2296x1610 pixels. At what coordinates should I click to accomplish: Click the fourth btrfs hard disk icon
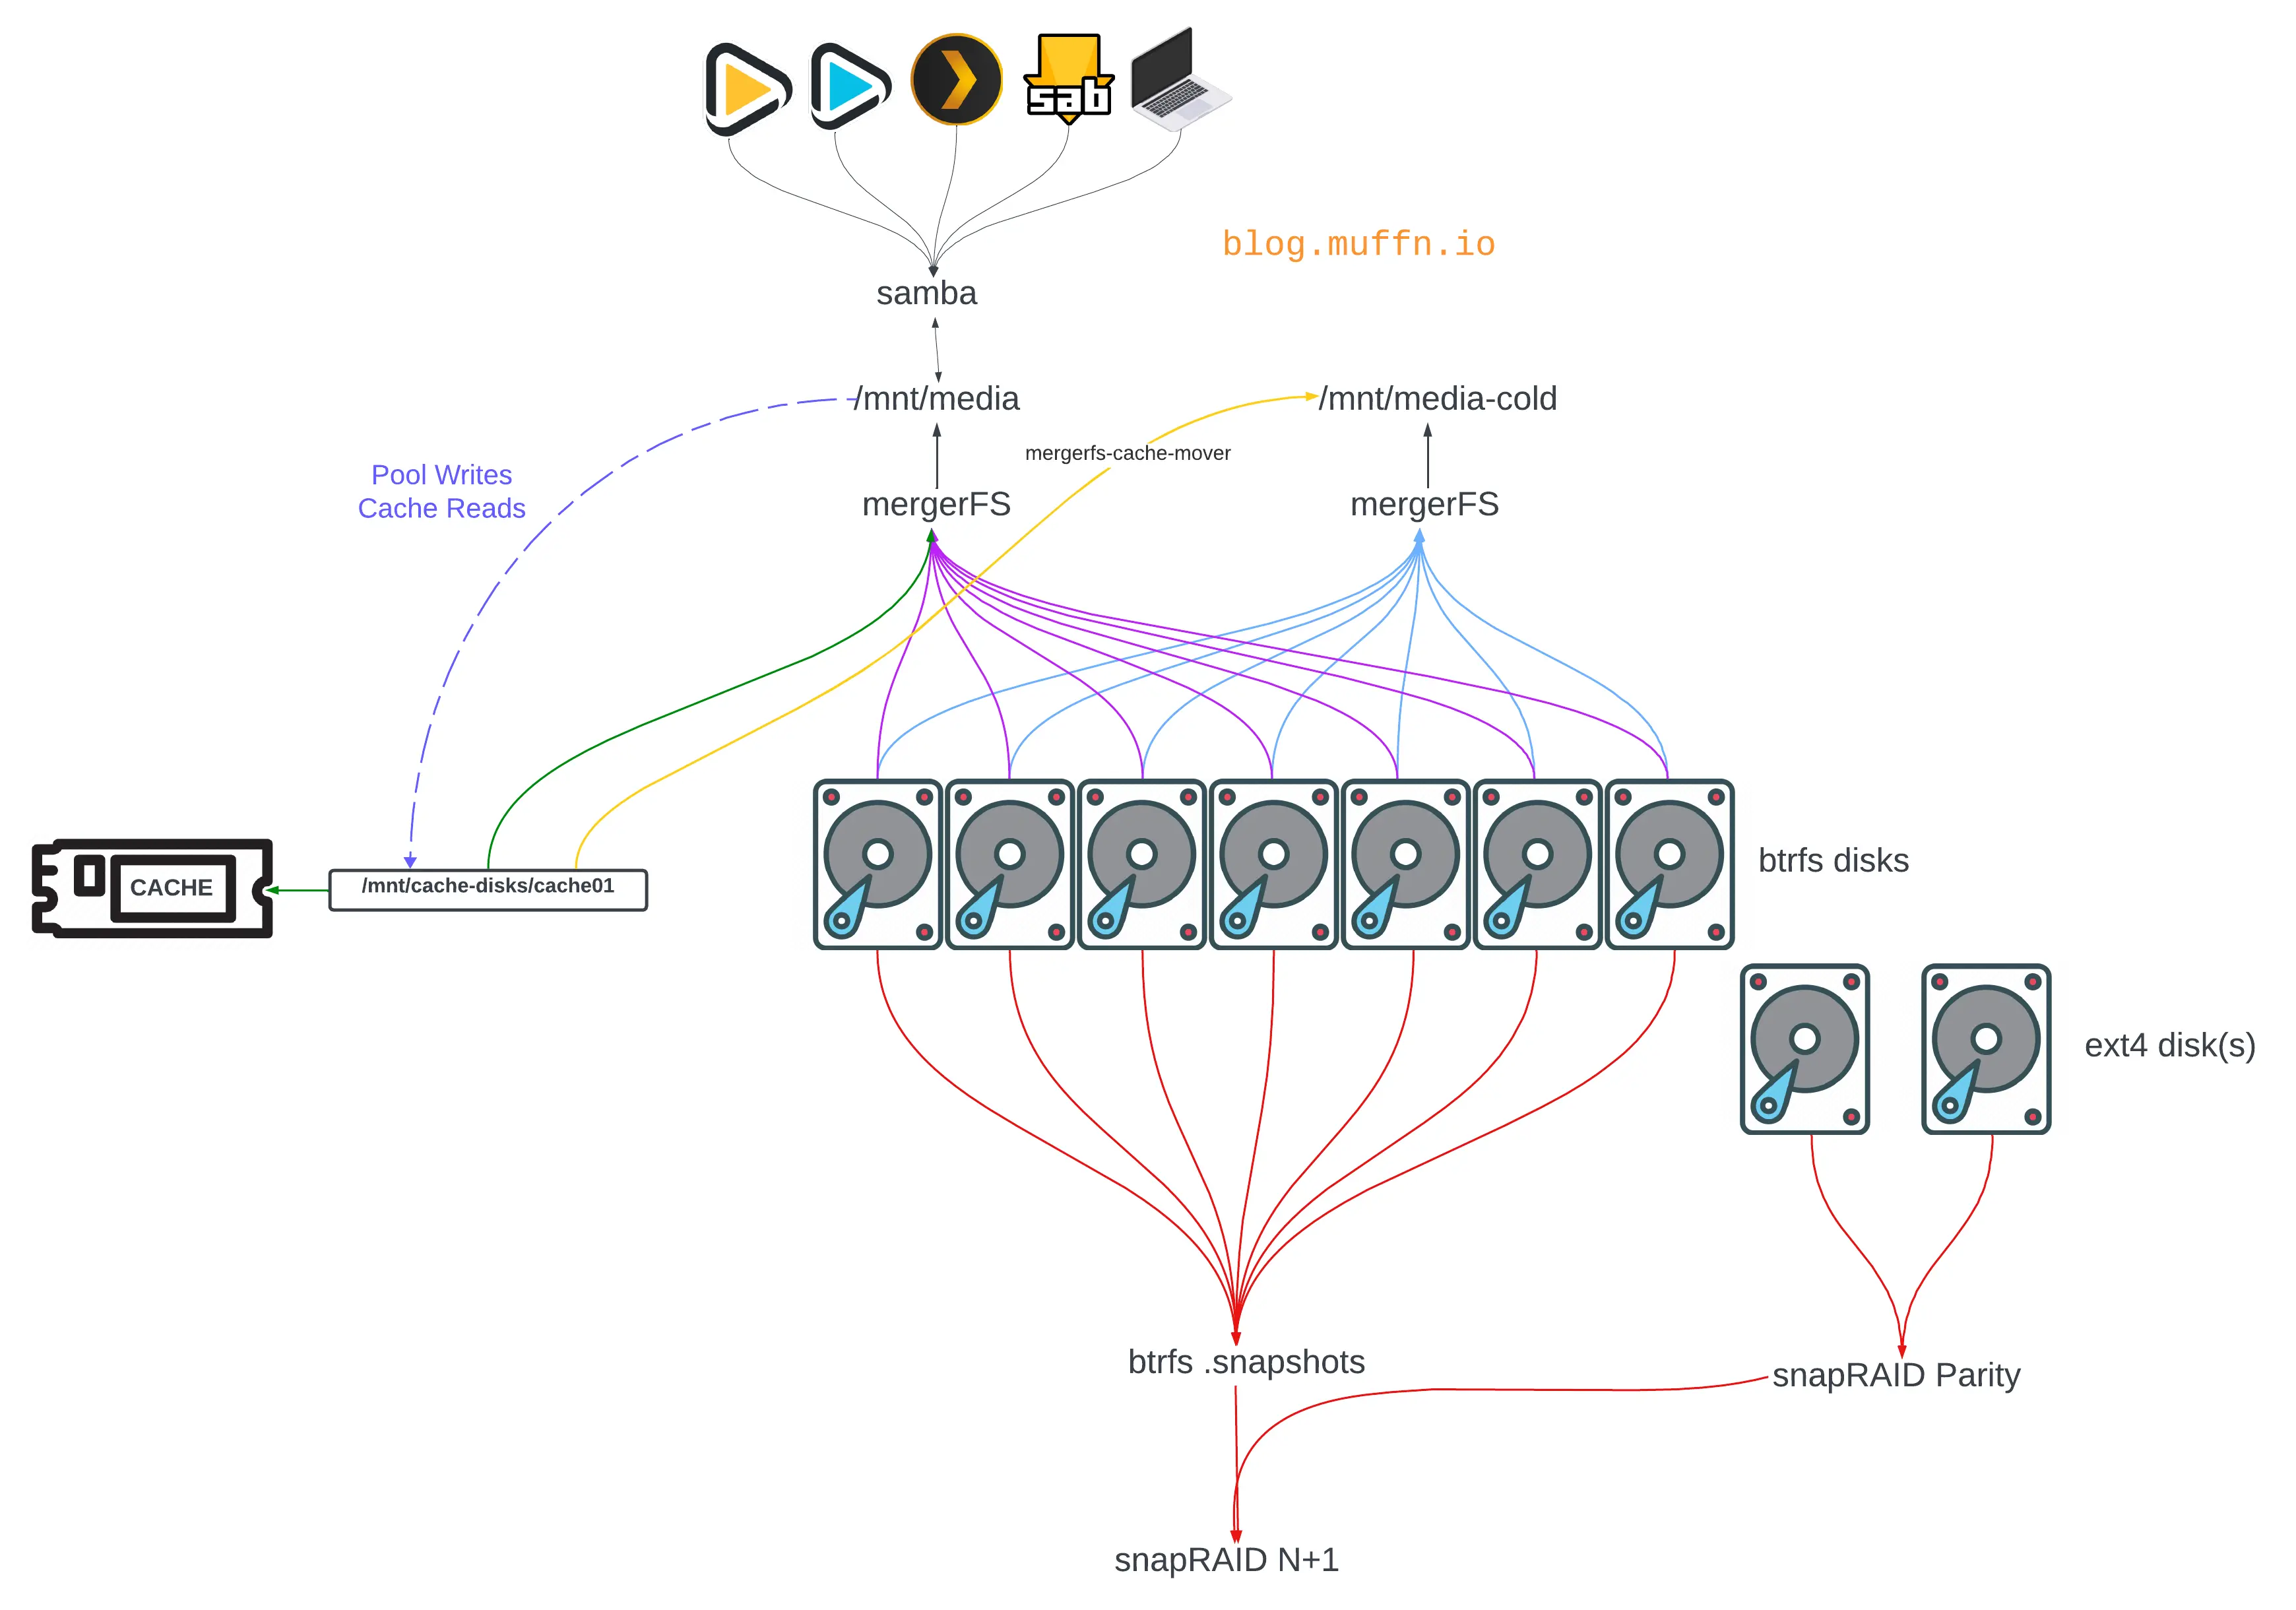pos(1273,865)
